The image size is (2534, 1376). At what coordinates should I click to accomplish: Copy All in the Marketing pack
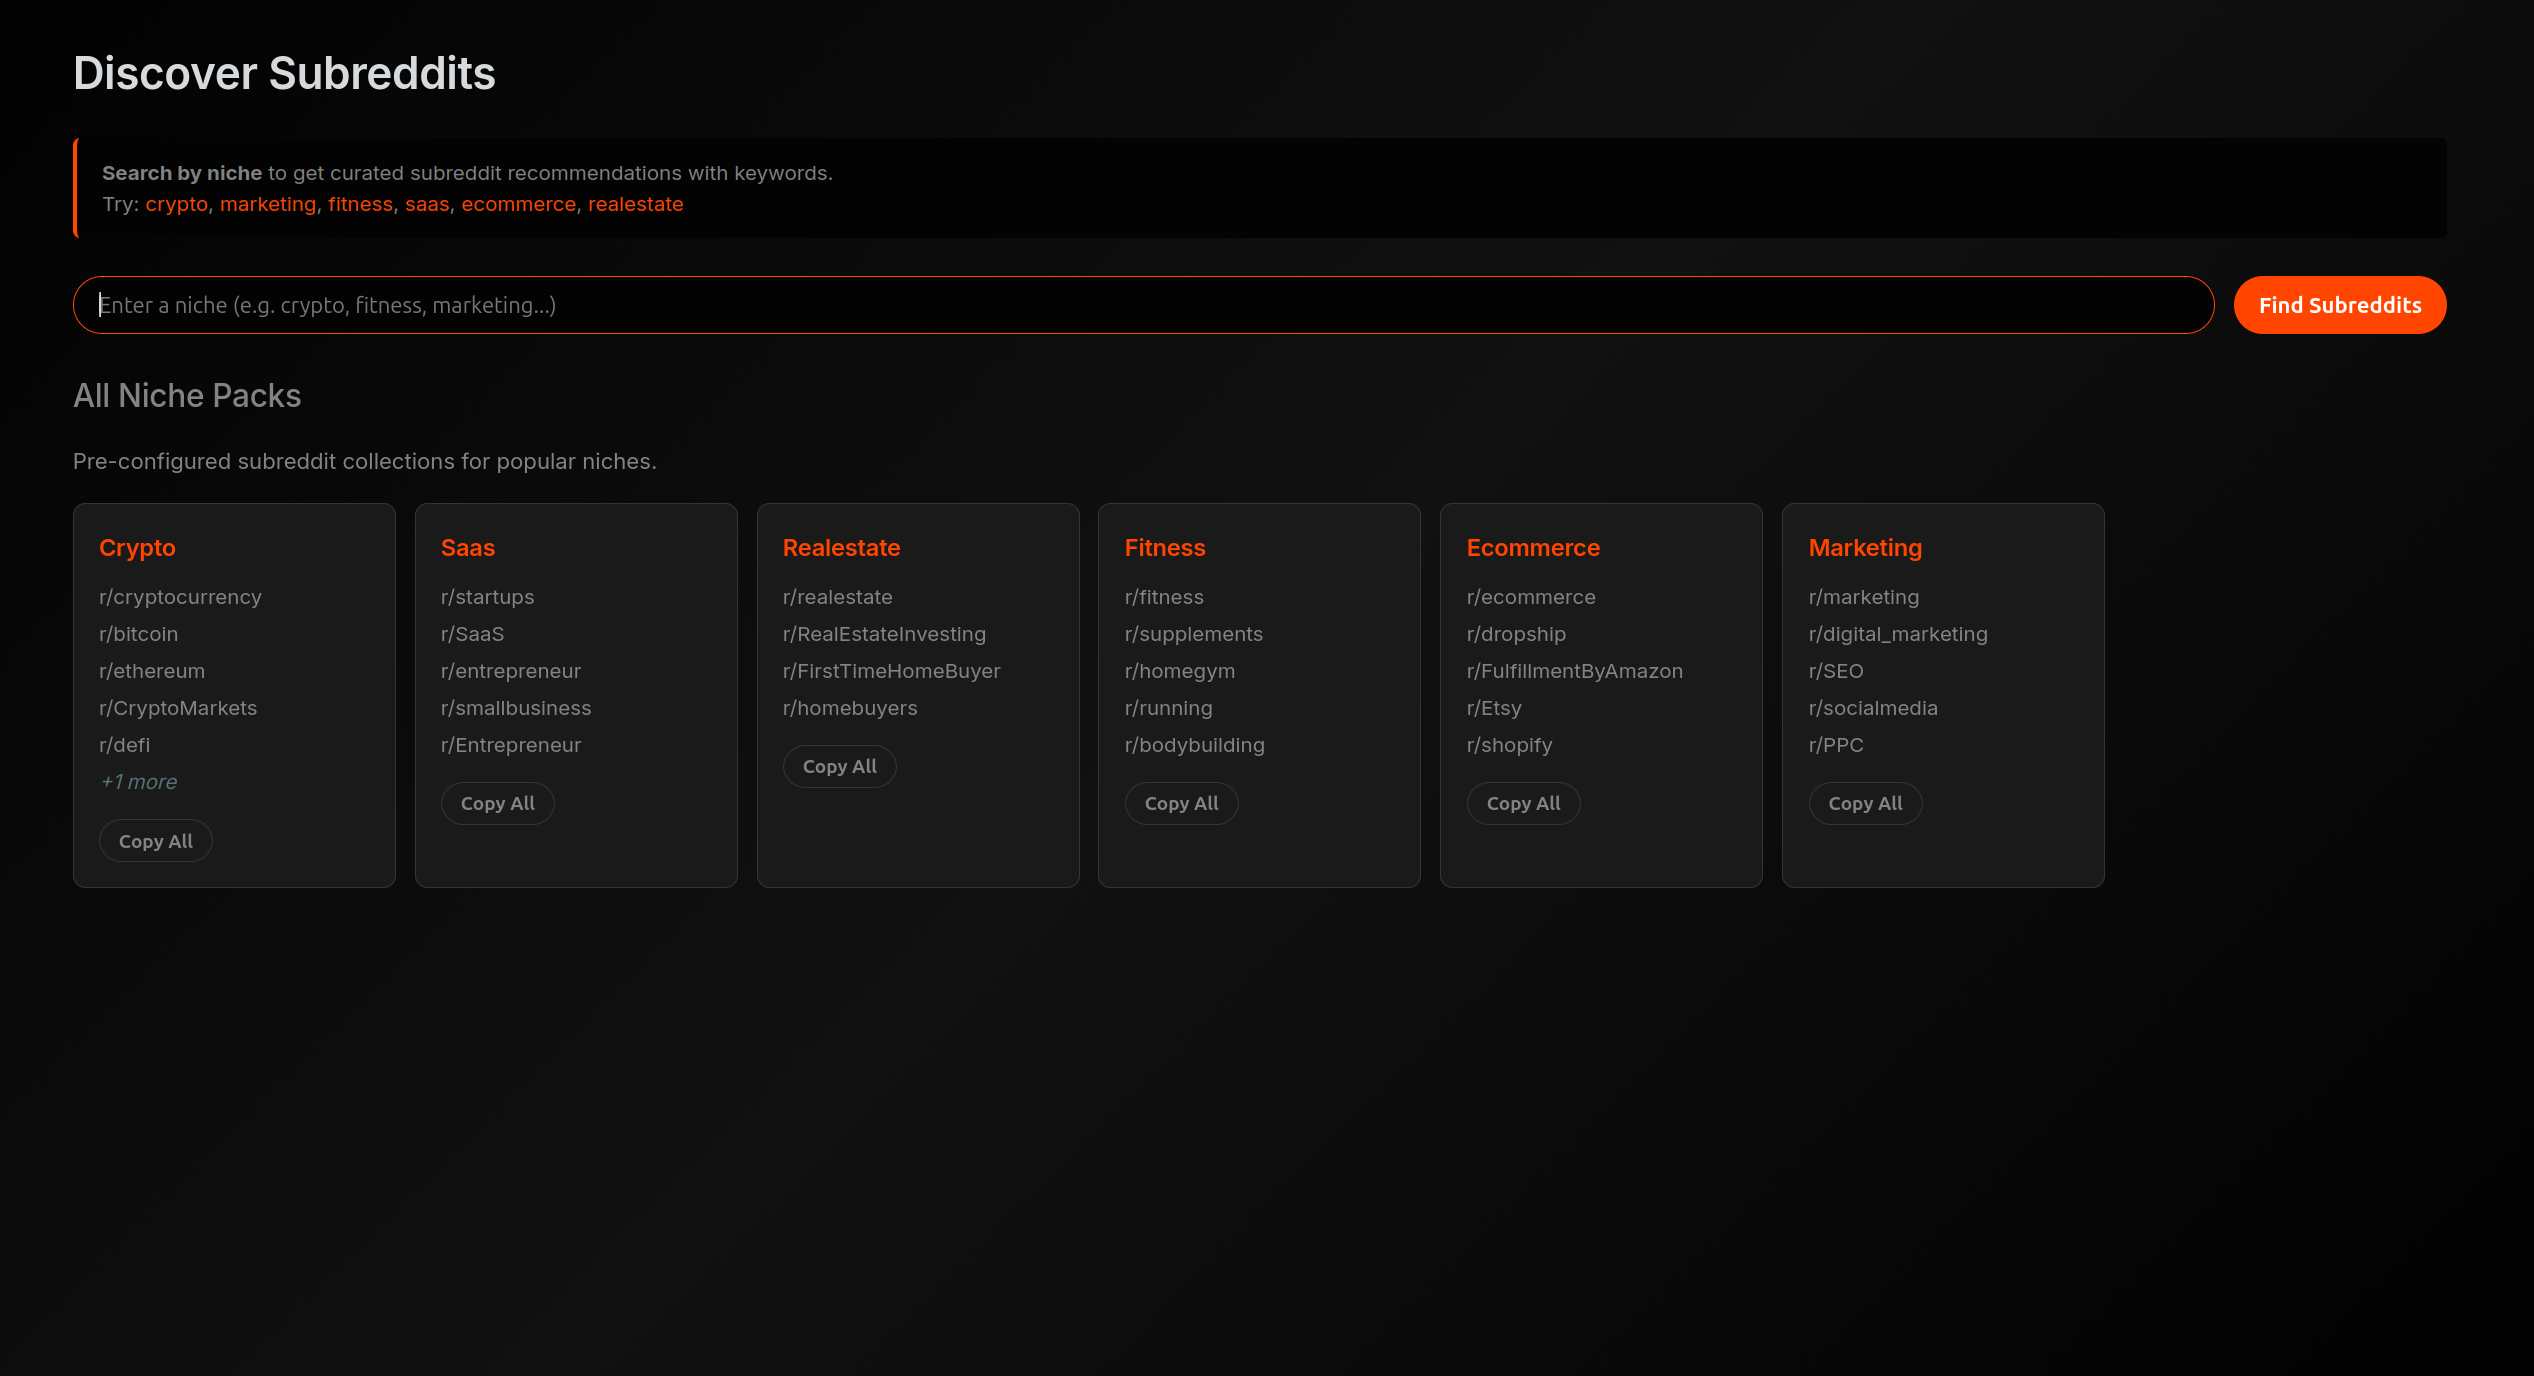(1865, 803)
